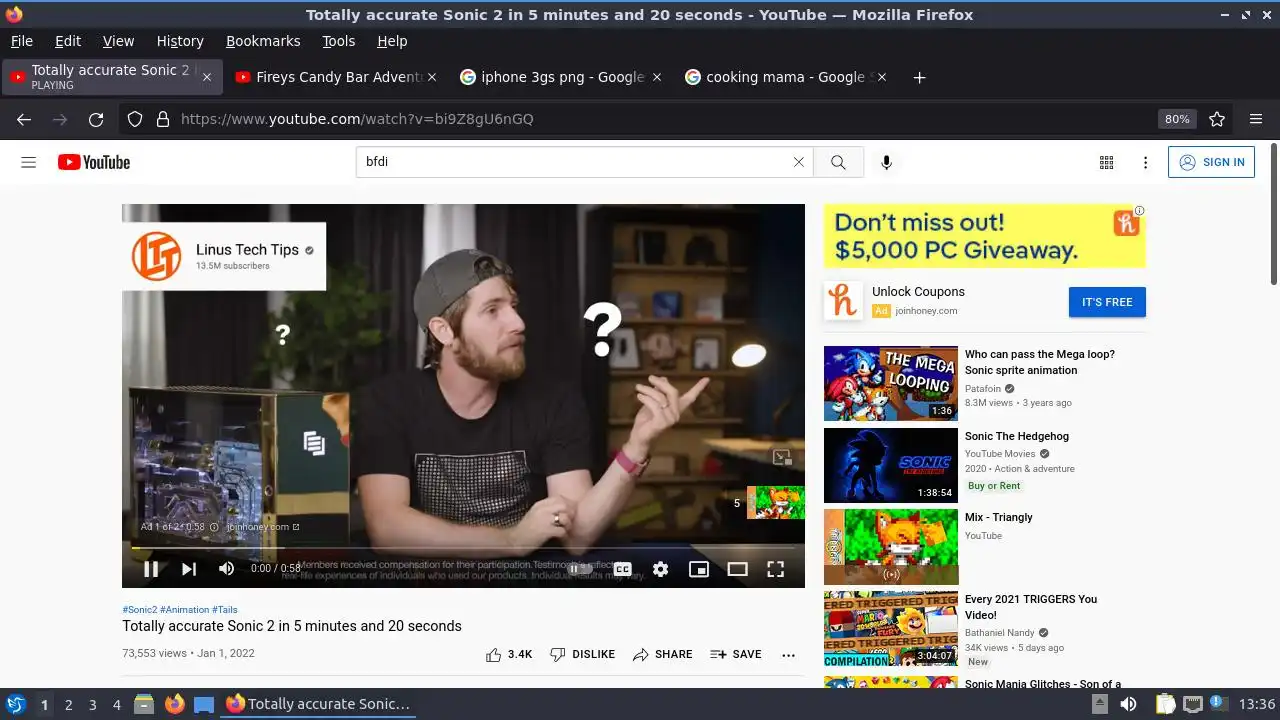Open YouTube settings three-dot menu

pos(1145,162)
